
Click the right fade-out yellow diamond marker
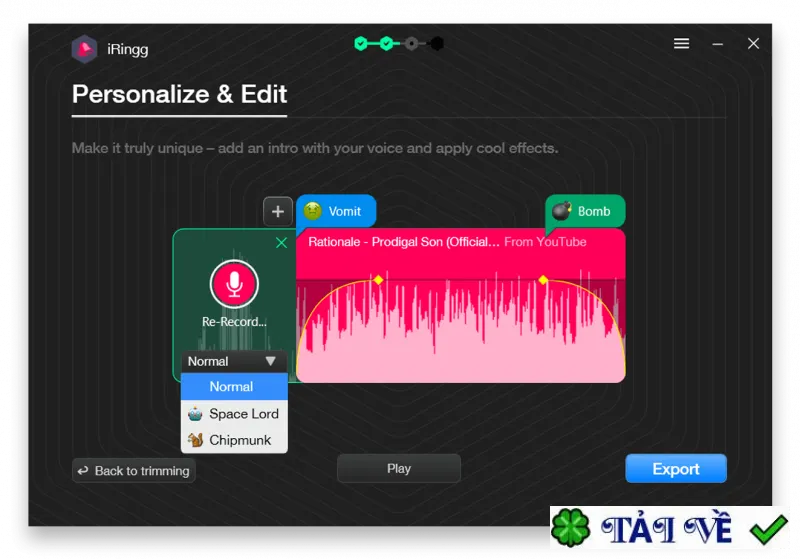[543, 280]
